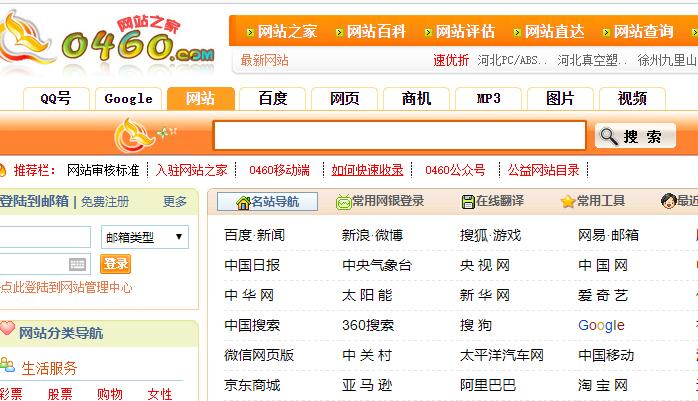Click the 京东商城 site link
The image size is (698, 401).
(252, 385)
